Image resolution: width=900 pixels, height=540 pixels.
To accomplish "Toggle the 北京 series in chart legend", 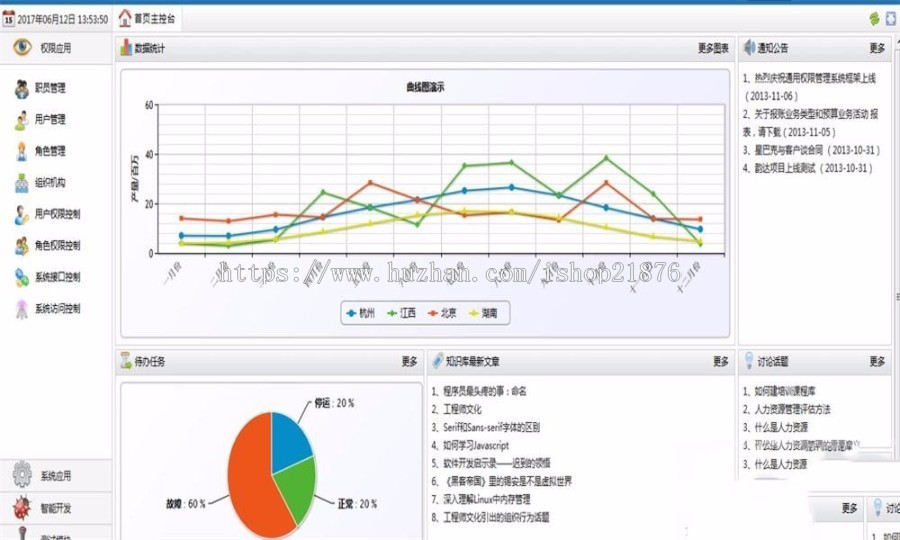I will pos(442,313).
